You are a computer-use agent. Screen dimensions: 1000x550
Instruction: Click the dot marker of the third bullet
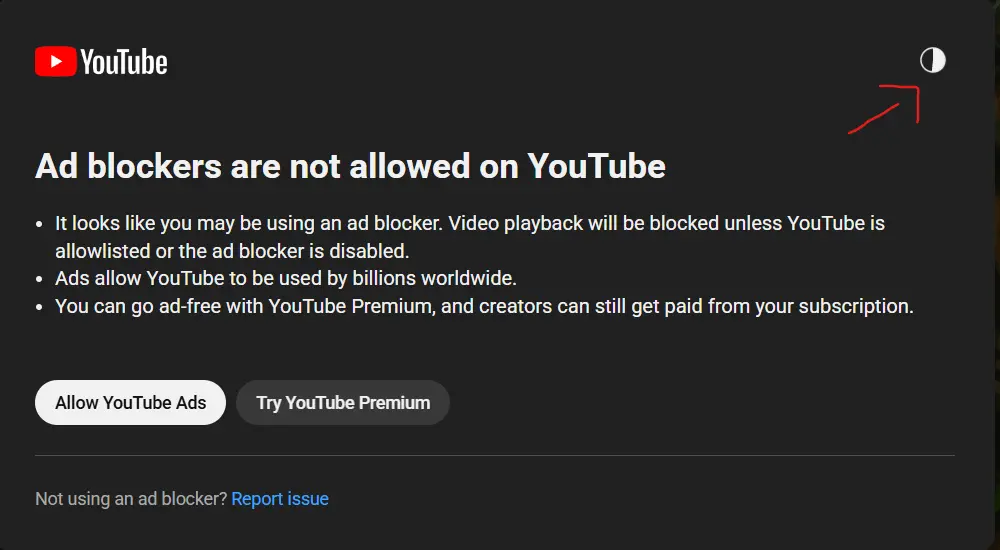[x=39, y=307]
